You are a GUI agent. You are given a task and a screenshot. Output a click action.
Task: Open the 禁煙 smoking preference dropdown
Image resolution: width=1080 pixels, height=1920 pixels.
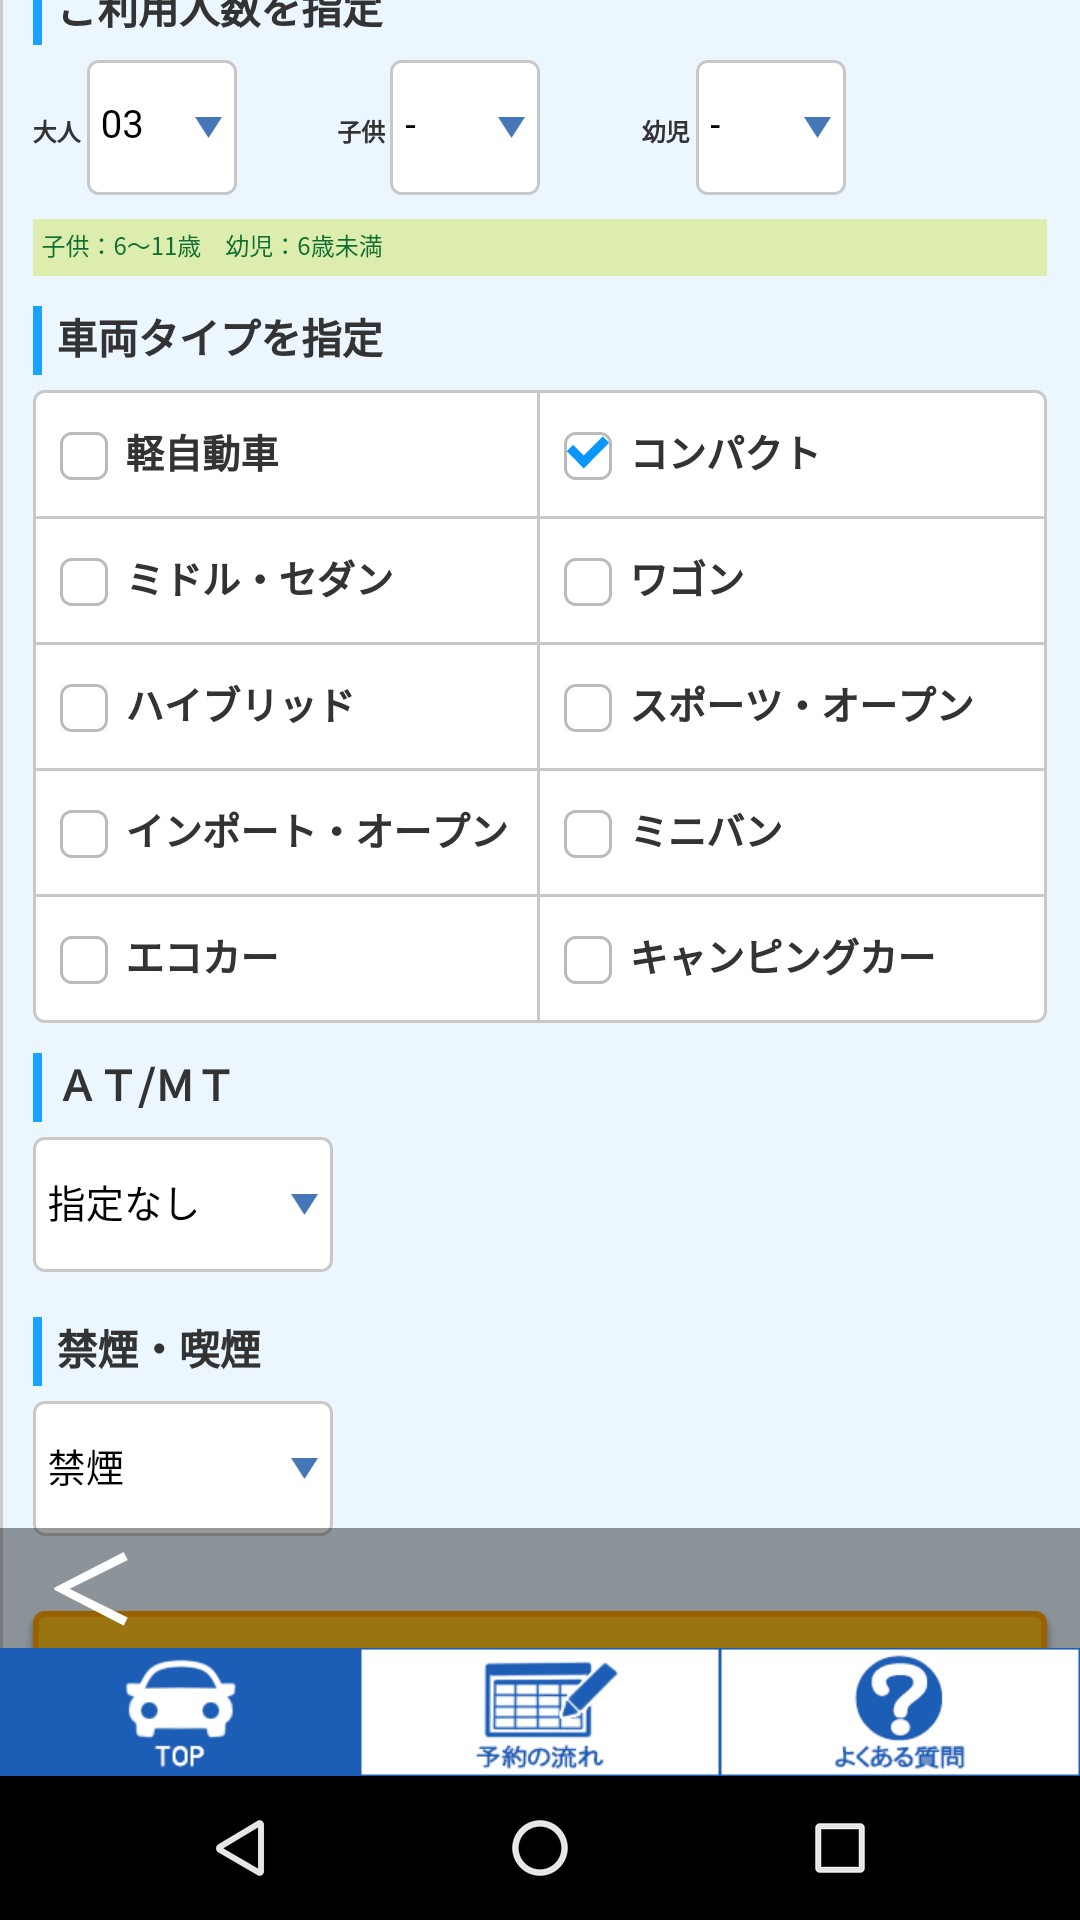coord(183,1468)
